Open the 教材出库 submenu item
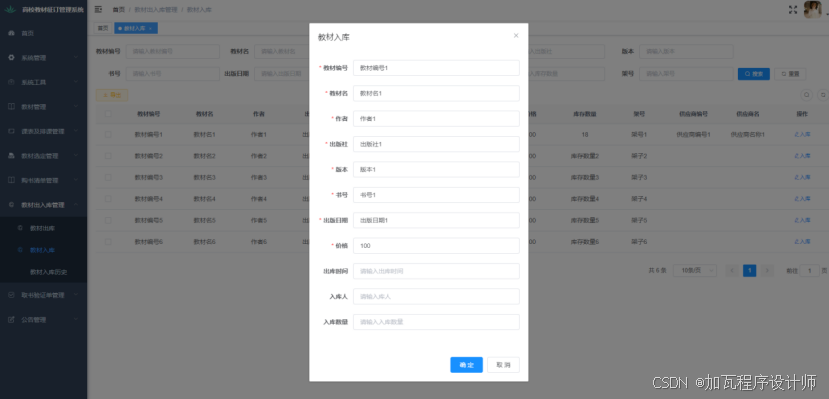 point(43,228)
